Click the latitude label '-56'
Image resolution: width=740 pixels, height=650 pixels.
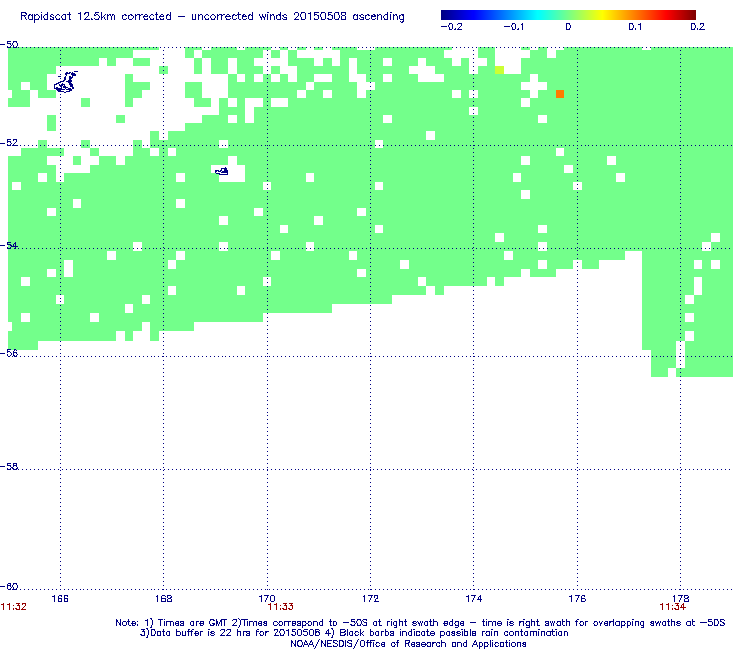9,353
